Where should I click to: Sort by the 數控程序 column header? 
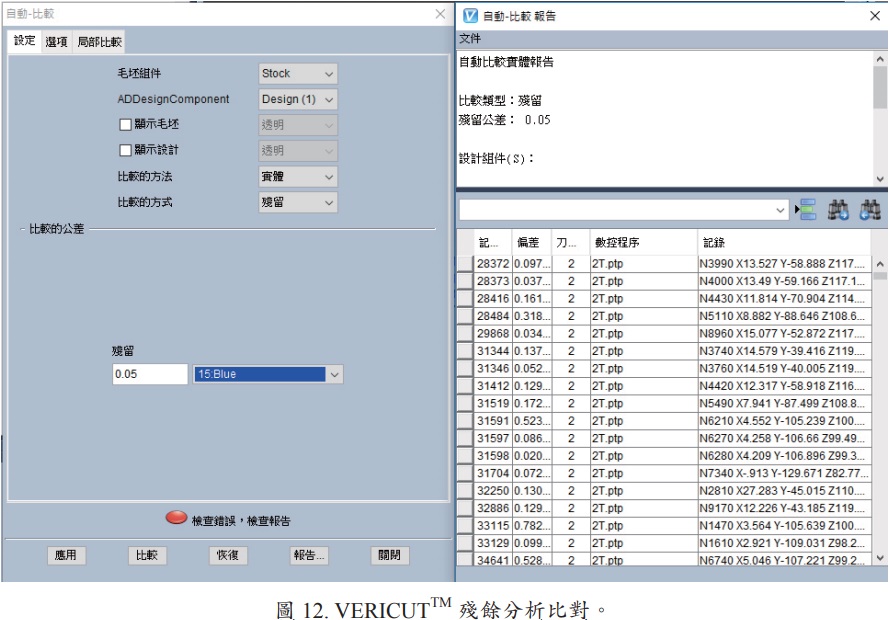(x=644, y=242)
